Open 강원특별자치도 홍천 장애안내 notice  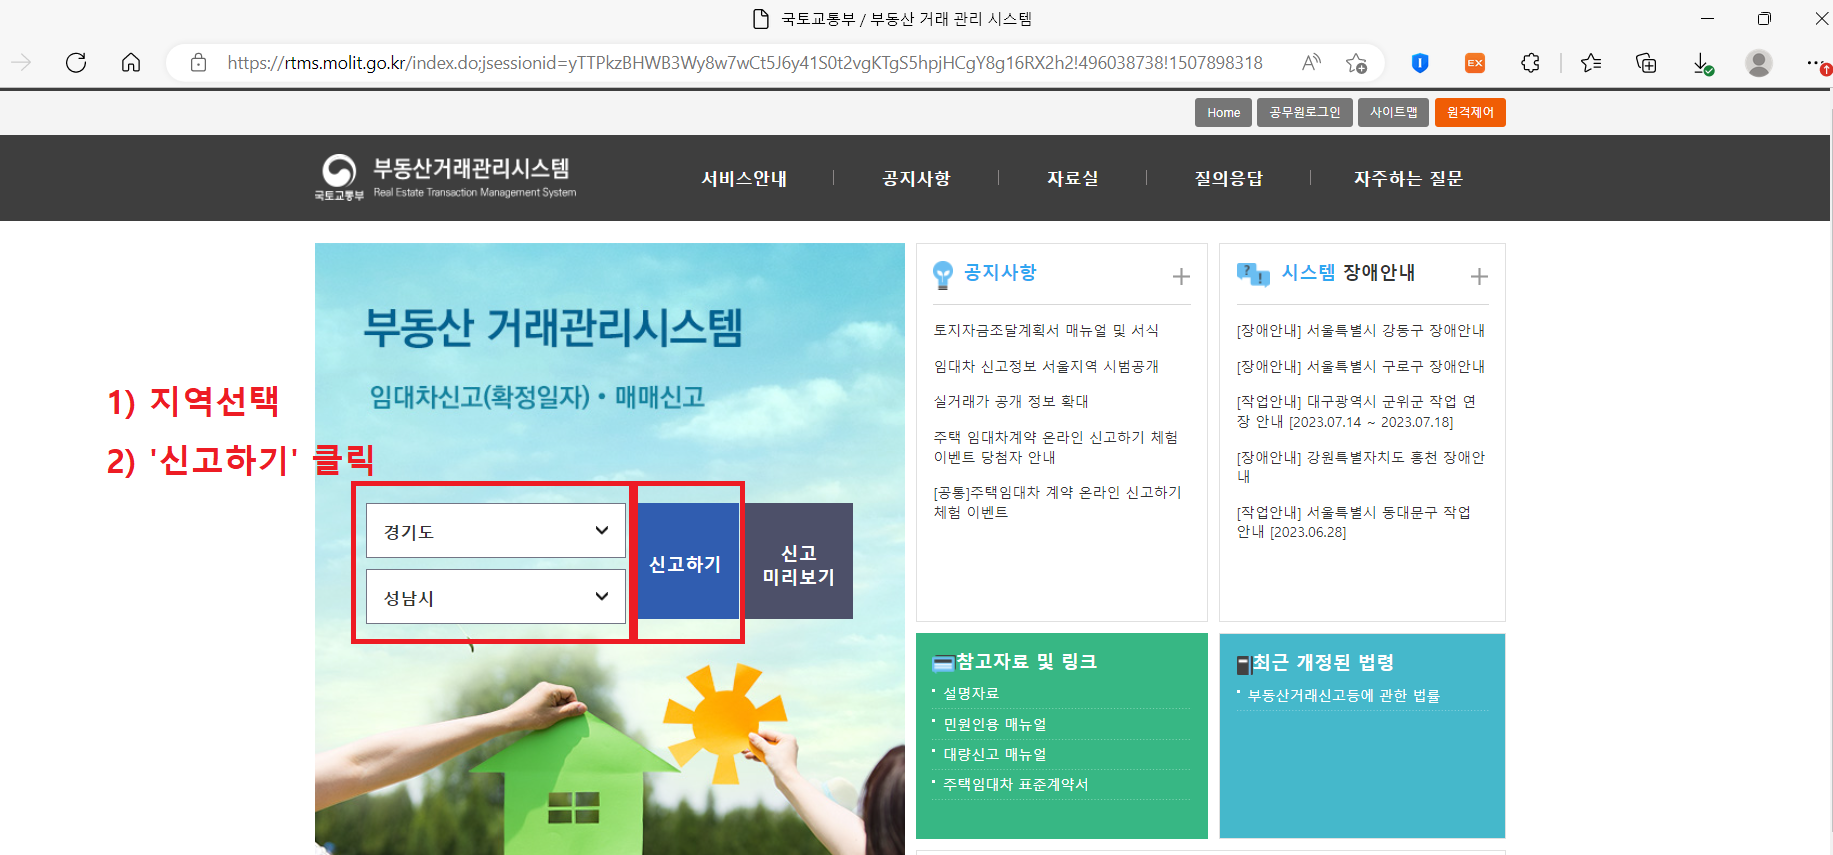1361,466
